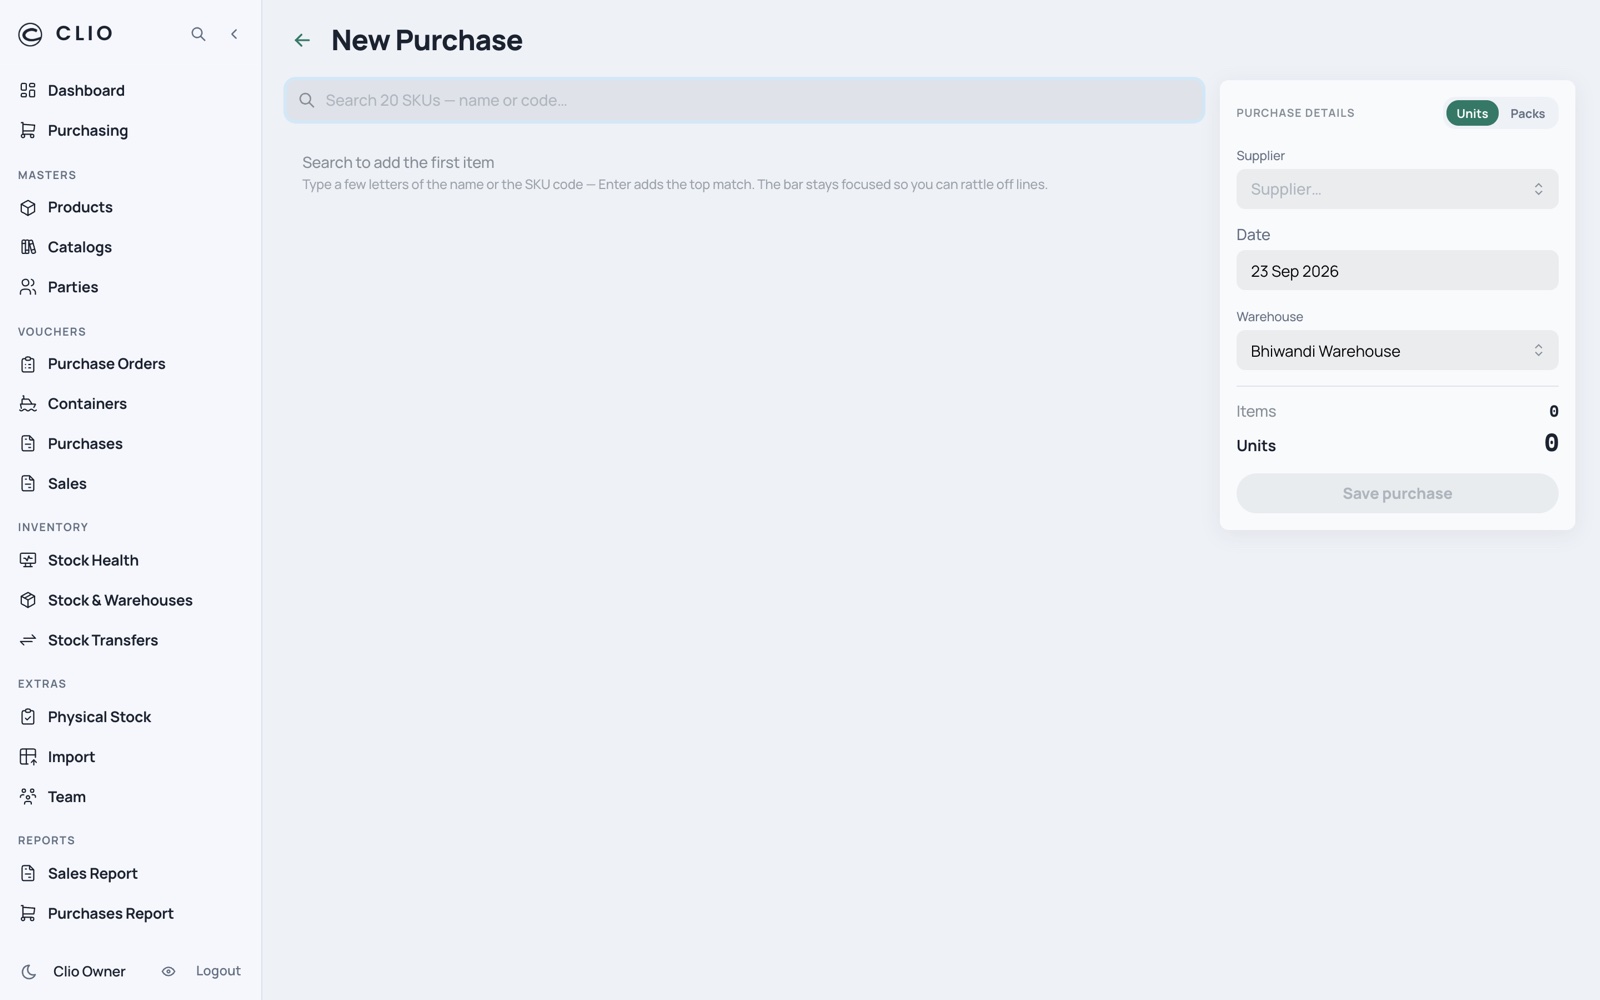Open Purchases in the sidebar
The height and width of the screenshot is (1000, 1600).
[85, 444]
